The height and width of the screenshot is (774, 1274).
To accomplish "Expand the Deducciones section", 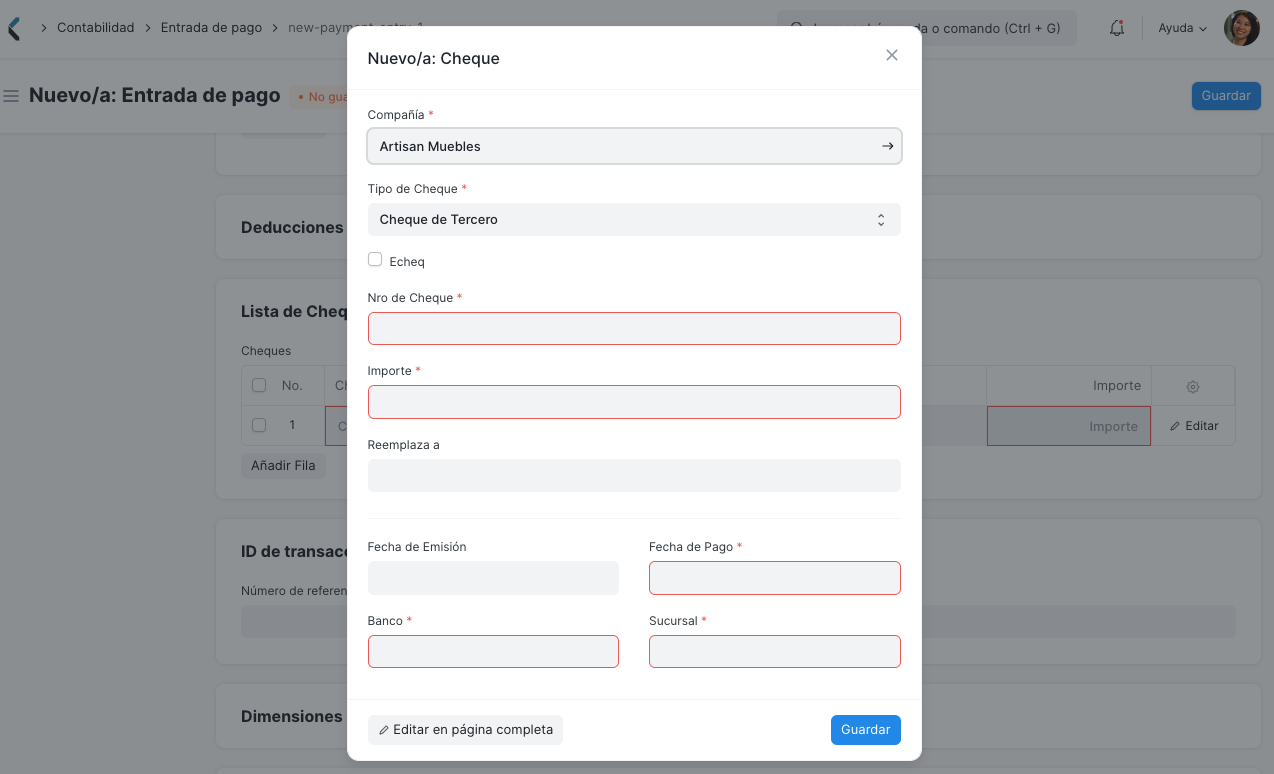I will pyautogui.click(x=292, y=227).
